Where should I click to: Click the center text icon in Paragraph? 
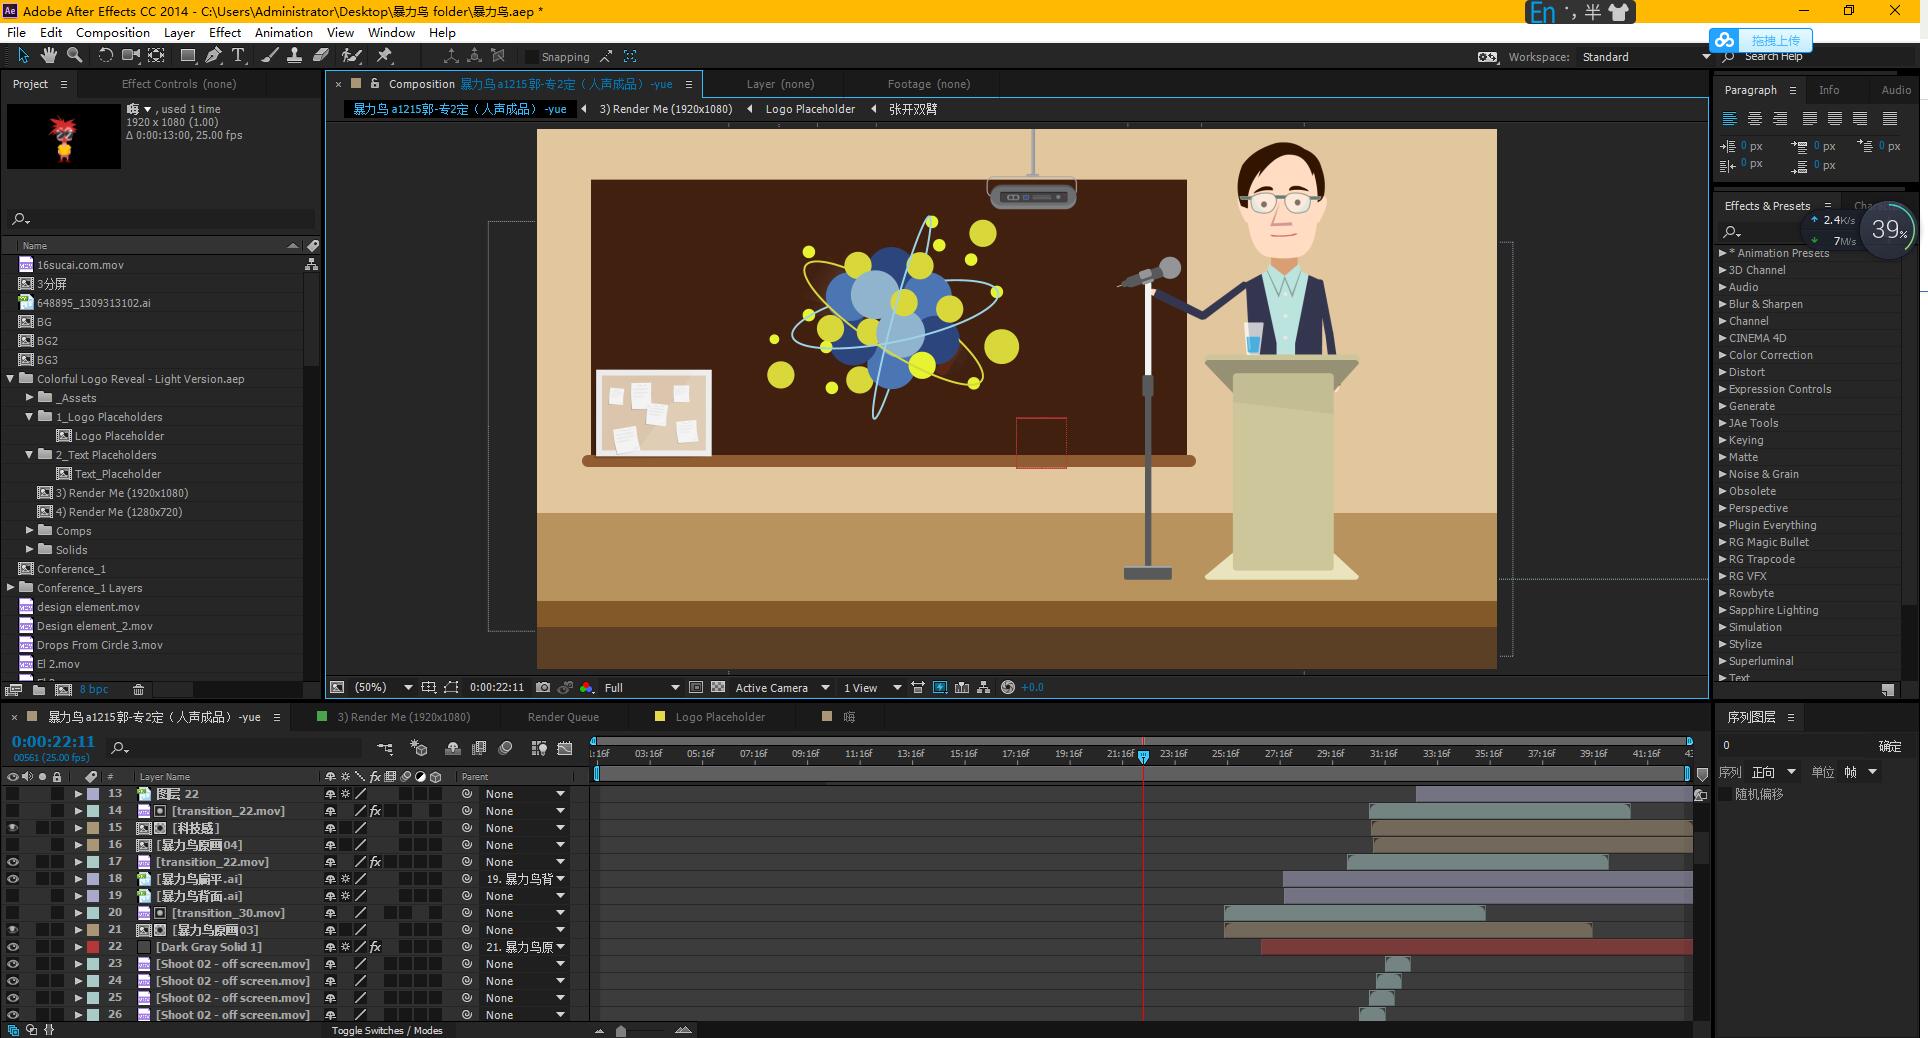(1754, 118)
